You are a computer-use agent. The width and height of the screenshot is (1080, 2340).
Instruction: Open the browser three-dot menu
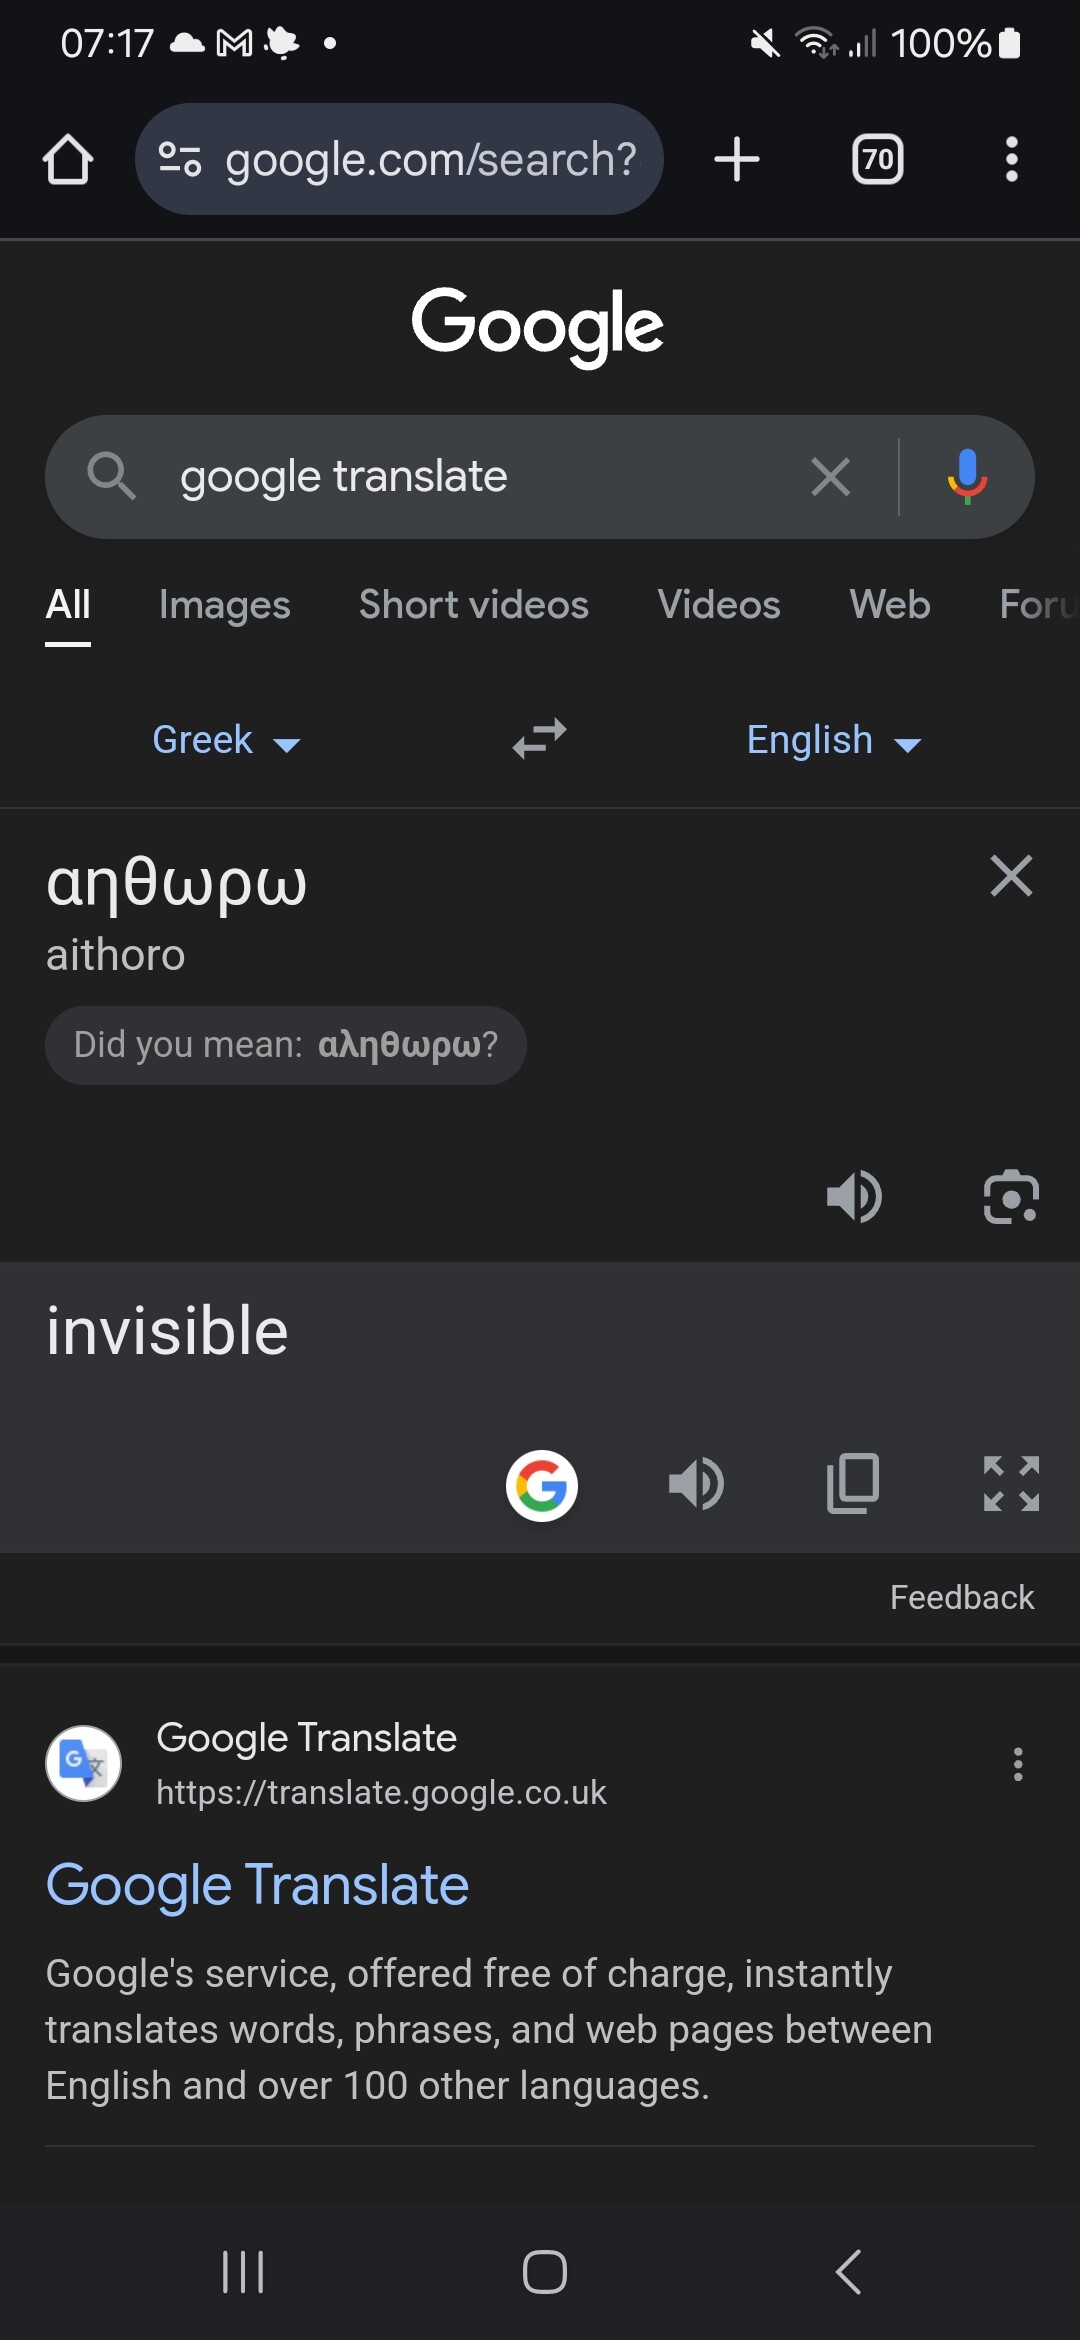click(x=1011, y=160)
